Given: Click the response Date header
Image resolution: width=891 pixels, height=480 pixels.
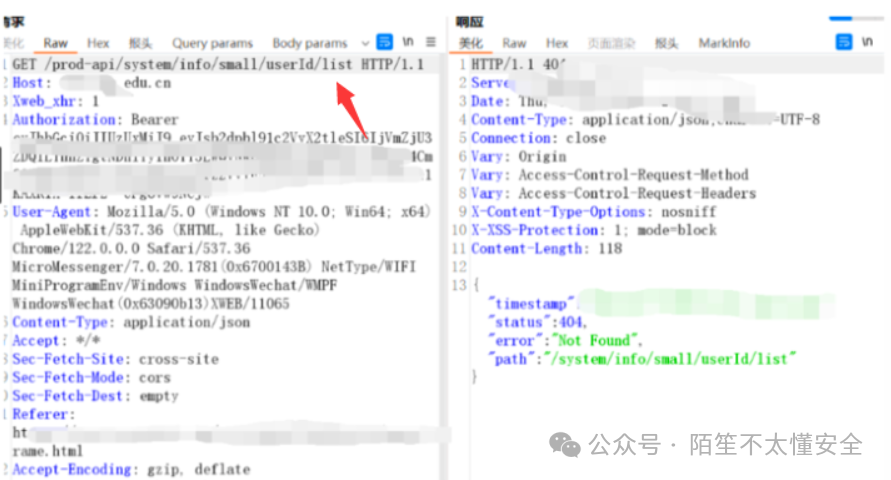Looking at the screenshot, I should (509, 102).
